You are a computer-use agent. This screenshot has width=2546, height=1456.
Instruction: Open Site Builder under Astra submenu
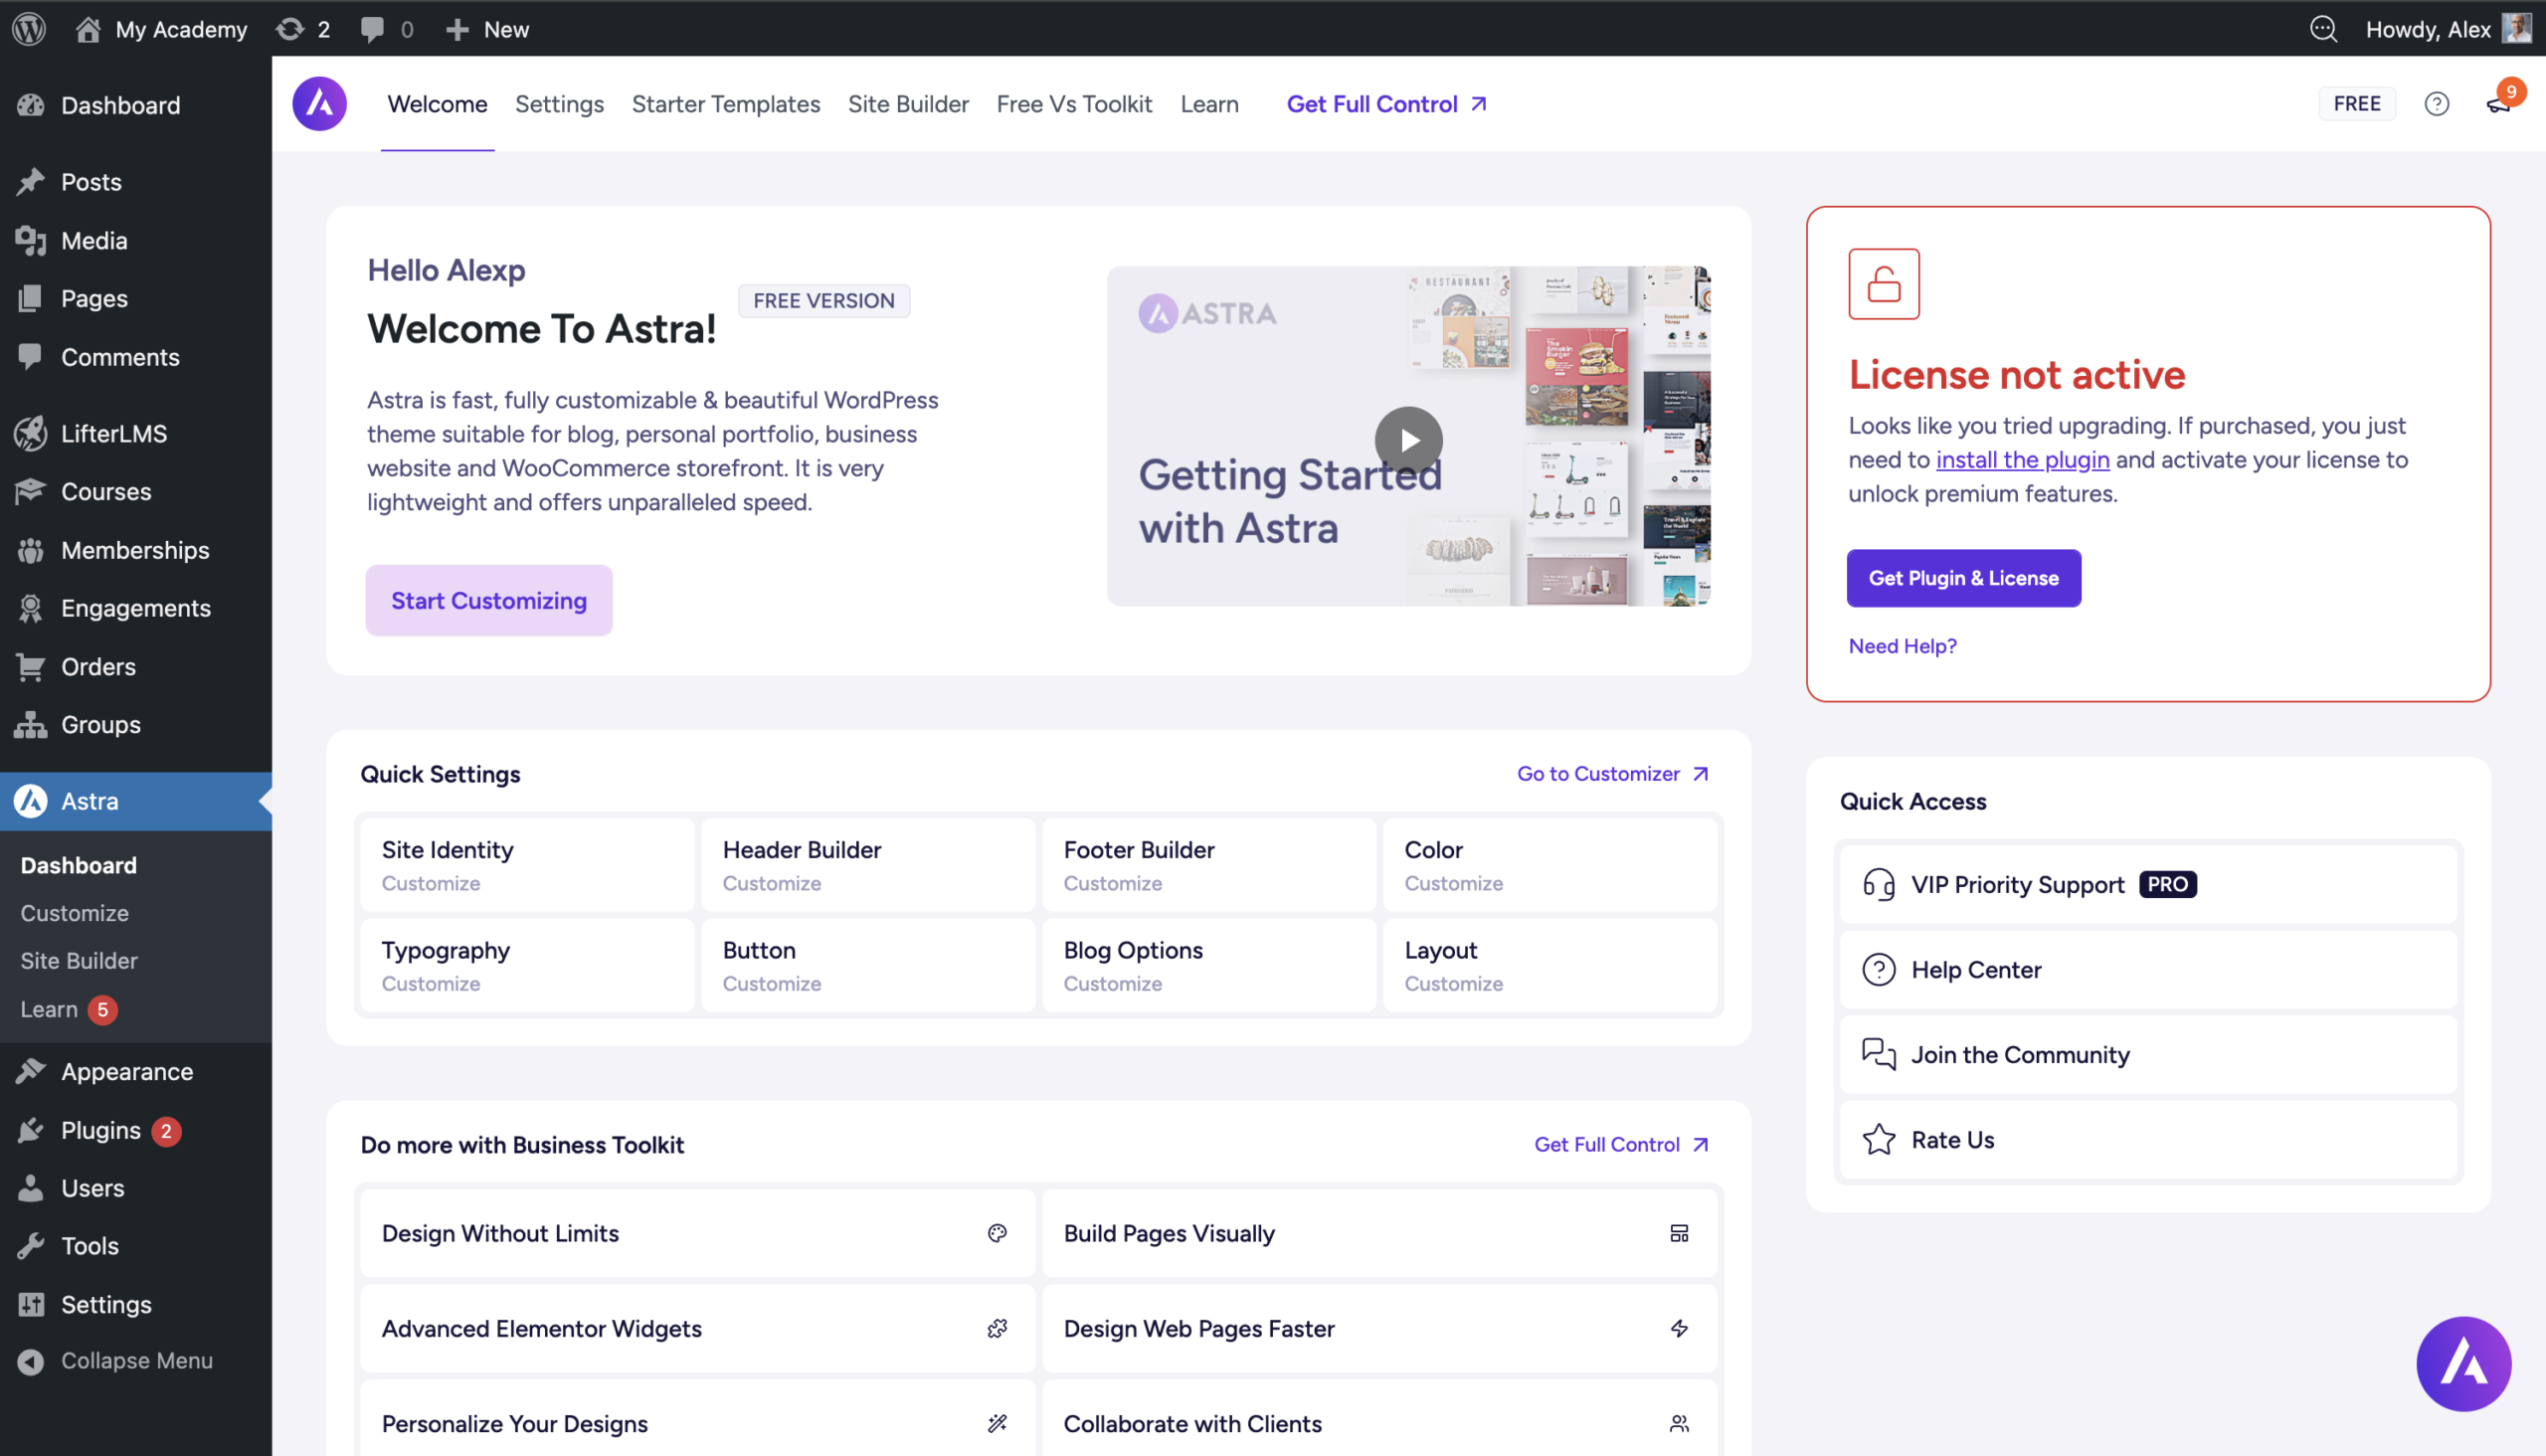point(79,961)
